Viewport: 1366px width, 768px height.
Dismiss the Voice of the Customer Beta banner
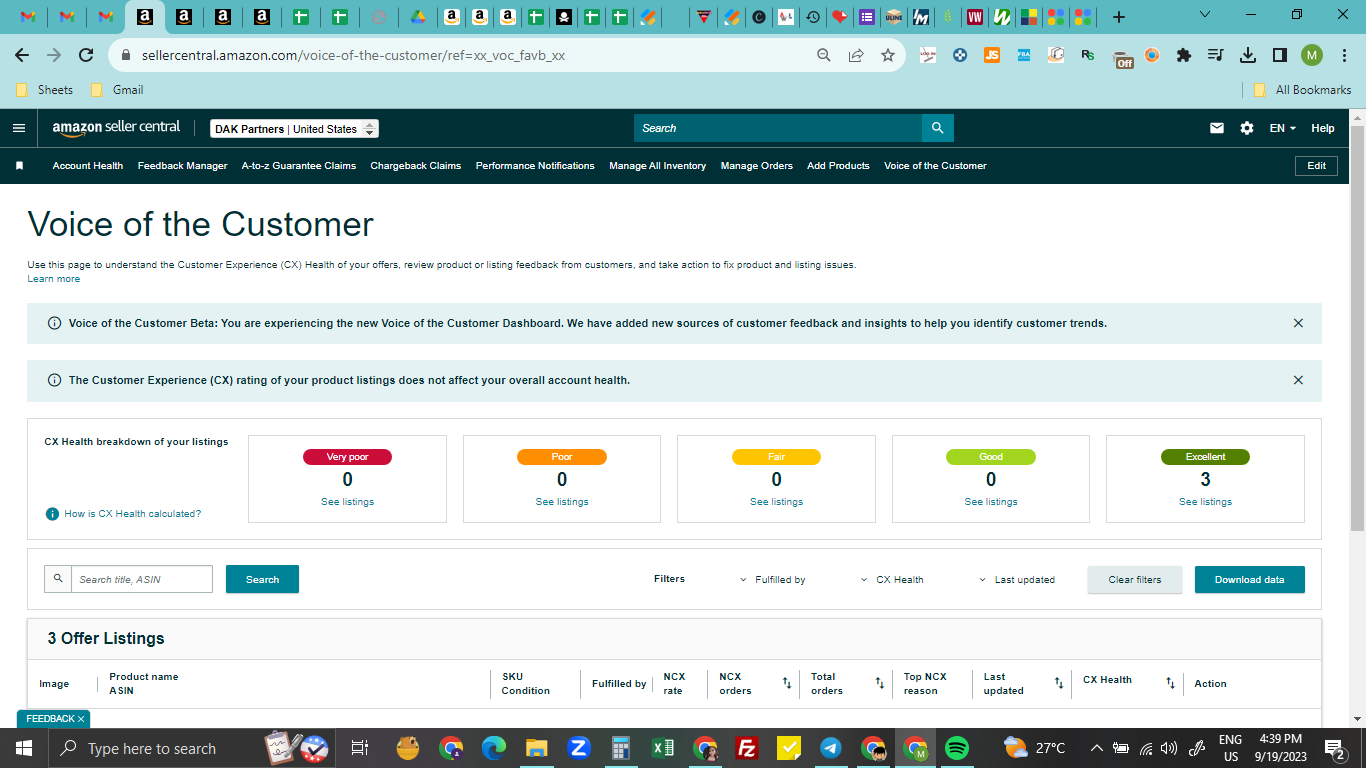point(1298,323)
